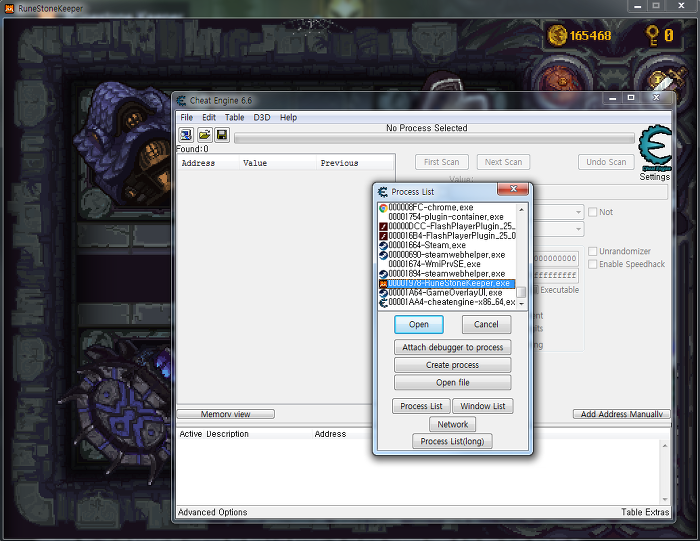Select the plugin-container.exe process
700x541 pixels.
[447, 217]
